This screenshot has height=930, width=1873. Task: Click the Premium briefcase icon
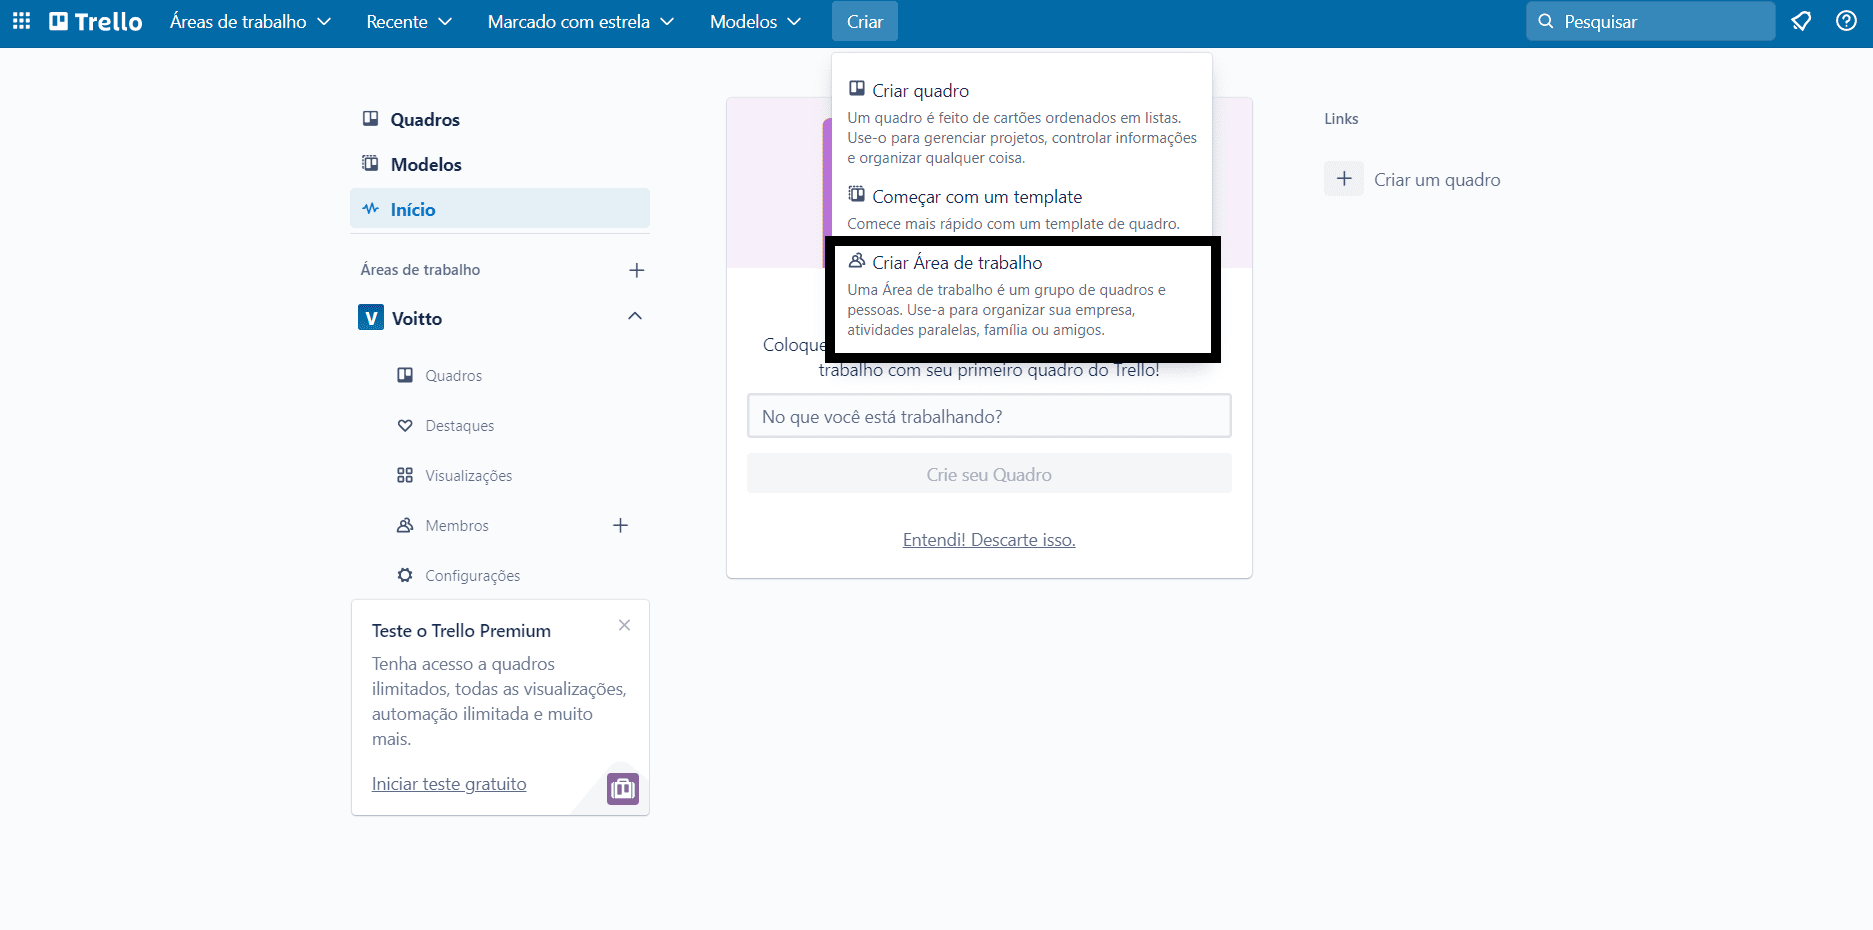pyautogui.click(x=622, y=789)
